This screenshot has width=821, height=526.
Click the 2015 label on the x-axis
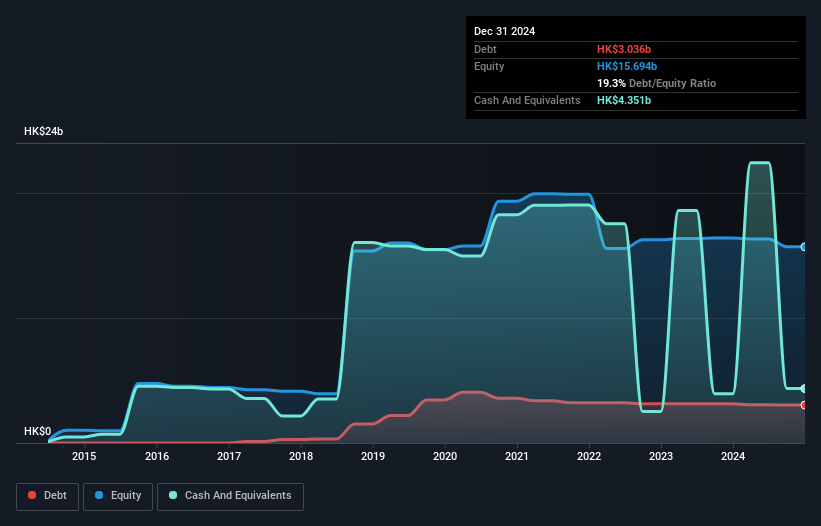[x=84, y=457]
